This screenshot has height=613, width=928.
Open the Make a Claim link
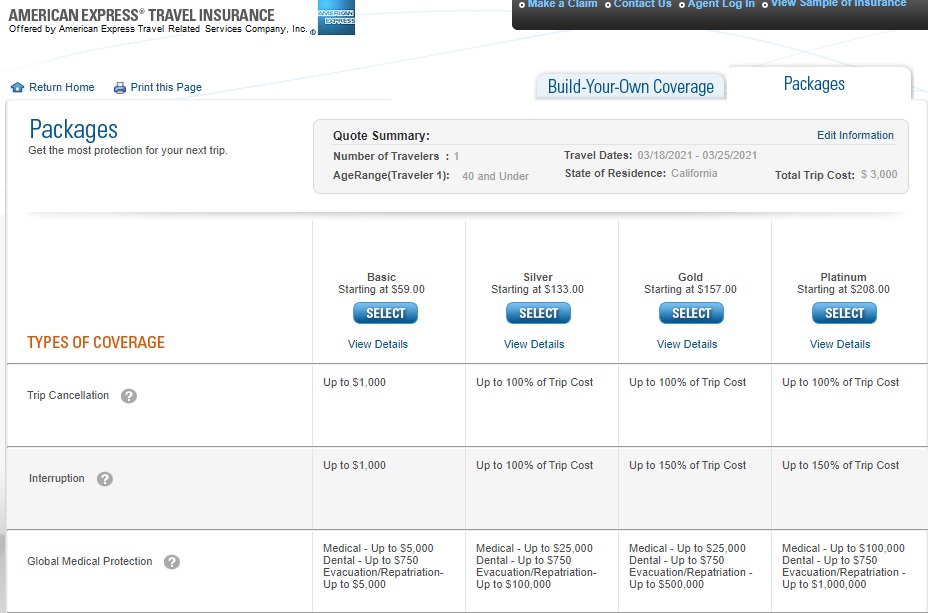(x=562, y=4)
